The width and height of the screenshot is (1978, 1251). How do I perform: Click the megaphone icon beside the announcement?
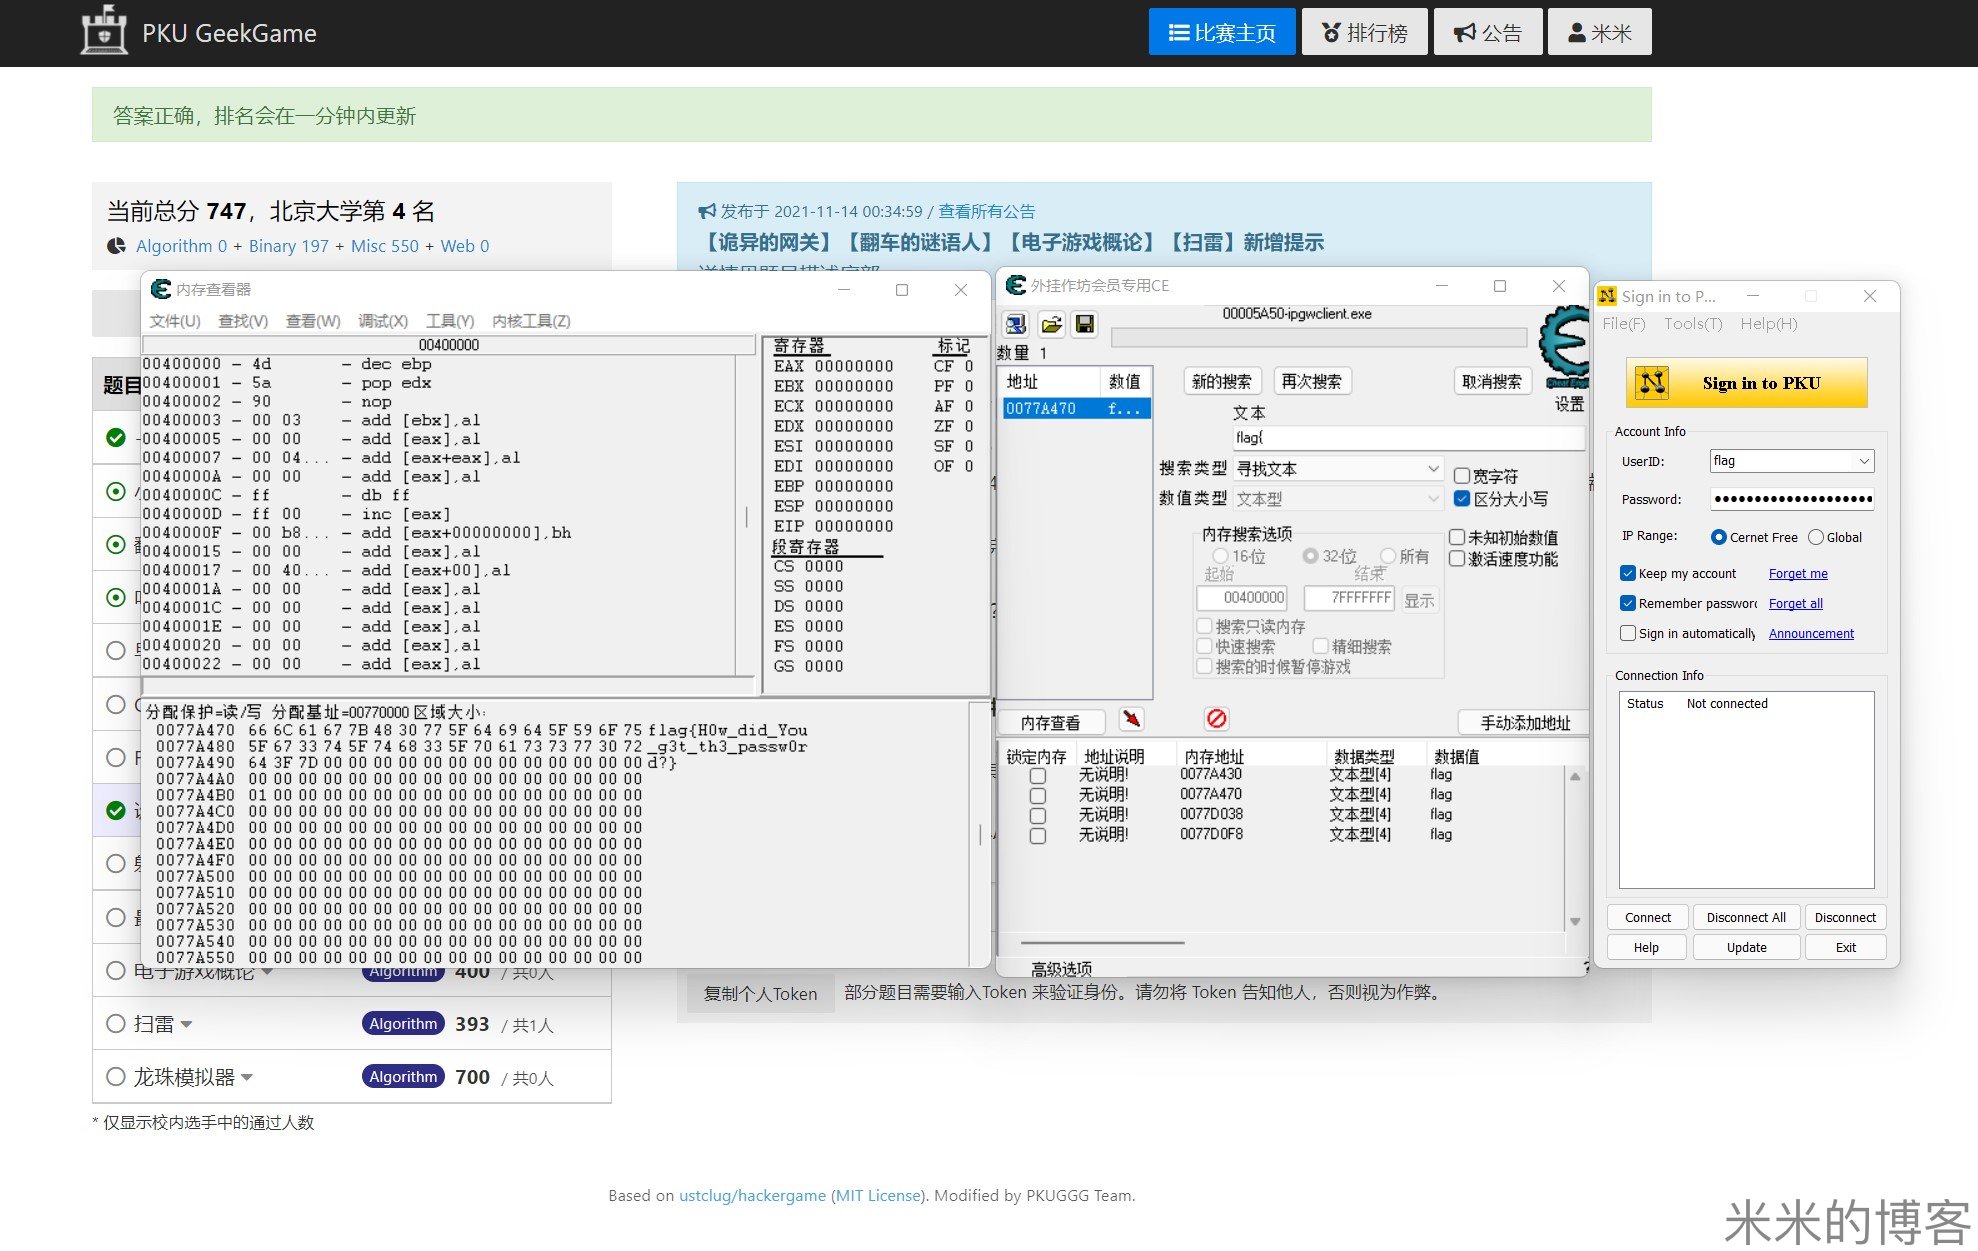707,211
